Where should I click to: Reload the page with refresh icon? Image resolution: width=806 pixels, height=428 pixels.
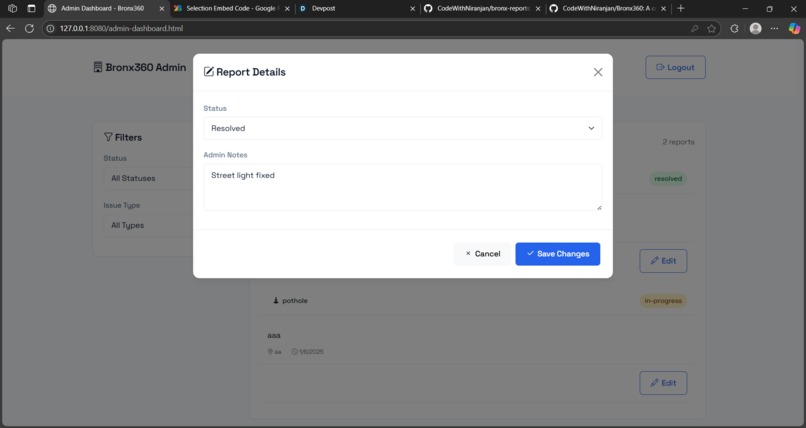coord(29,28)
